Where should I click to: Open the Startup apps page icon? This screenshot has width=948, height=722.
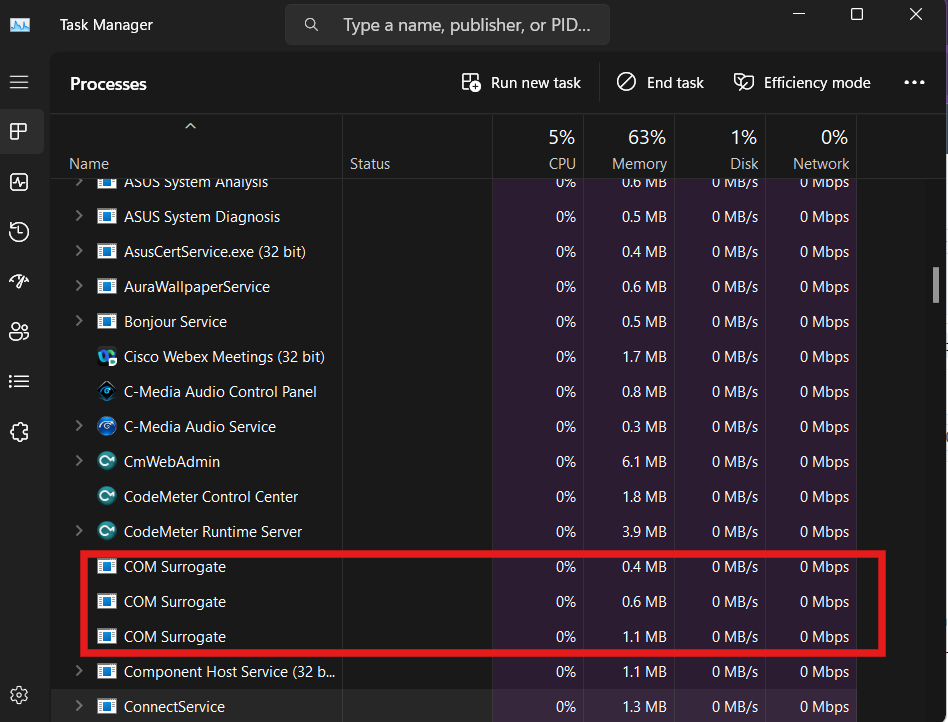(x=19, y=281)
